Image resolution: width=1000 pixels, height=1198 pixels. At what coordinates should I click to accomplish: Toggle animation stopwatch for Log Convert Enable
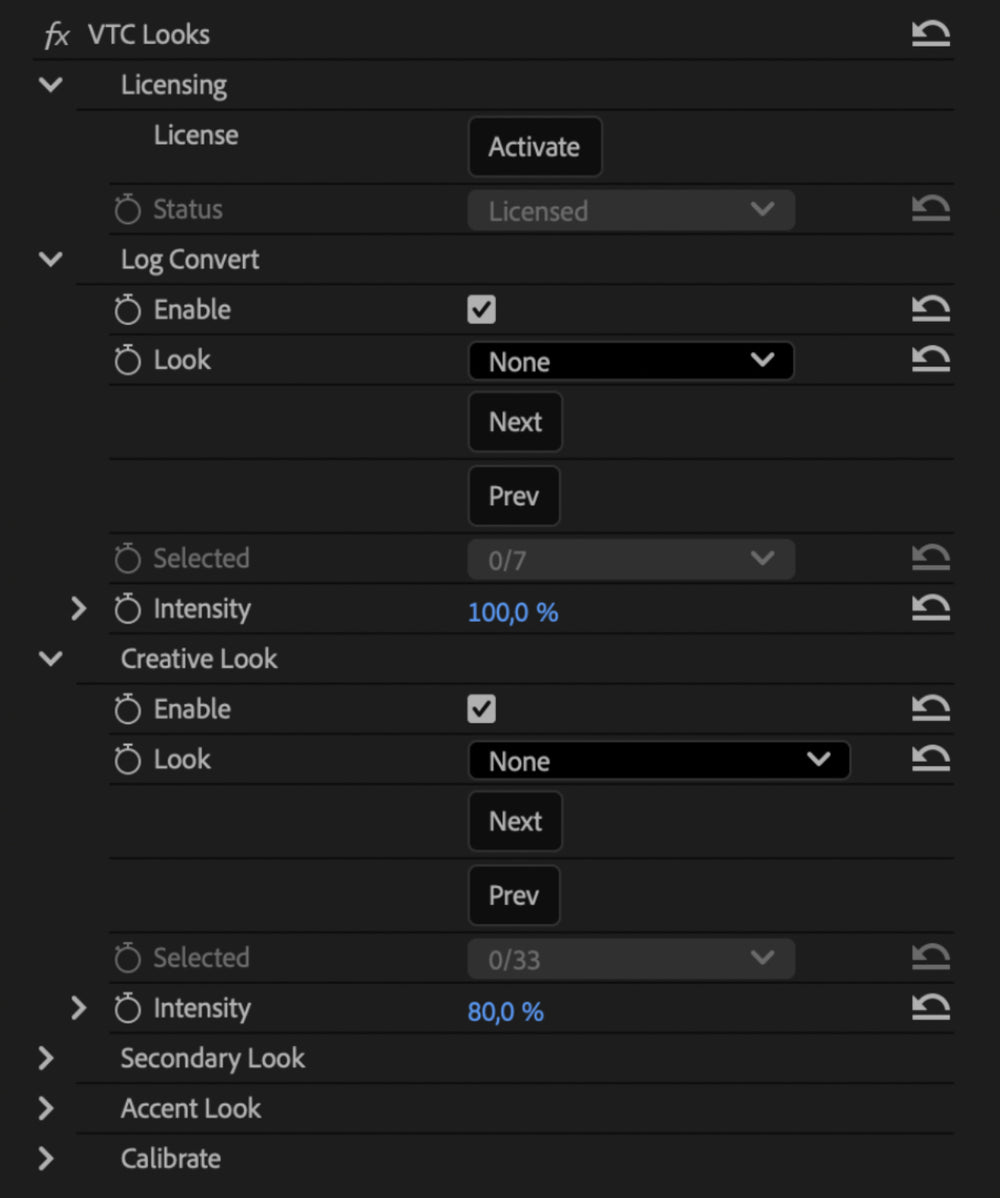(128, 309)
